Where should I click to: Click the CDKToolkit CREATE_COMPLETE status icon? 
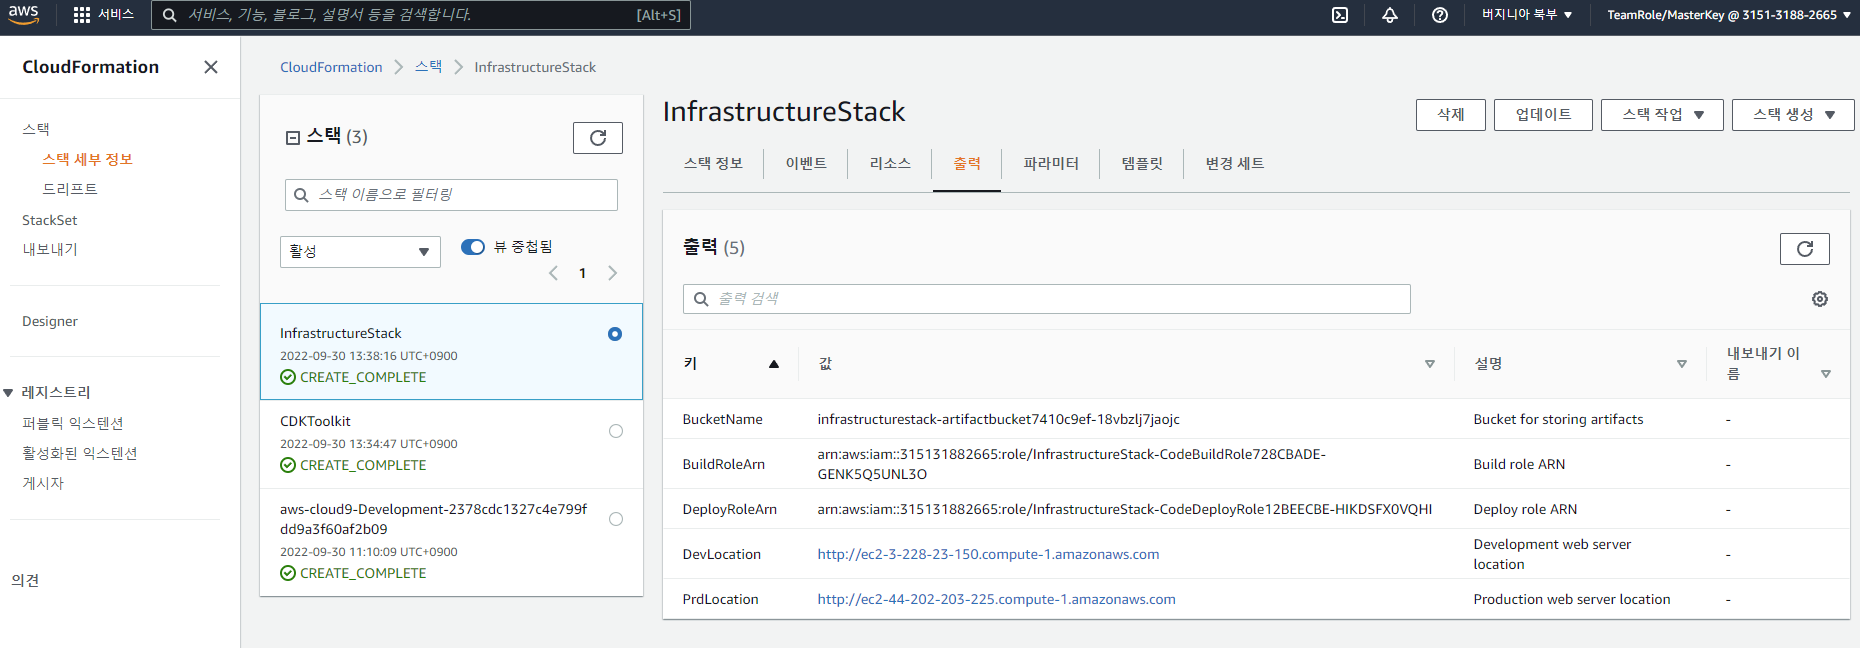click(x=288, y=465)
